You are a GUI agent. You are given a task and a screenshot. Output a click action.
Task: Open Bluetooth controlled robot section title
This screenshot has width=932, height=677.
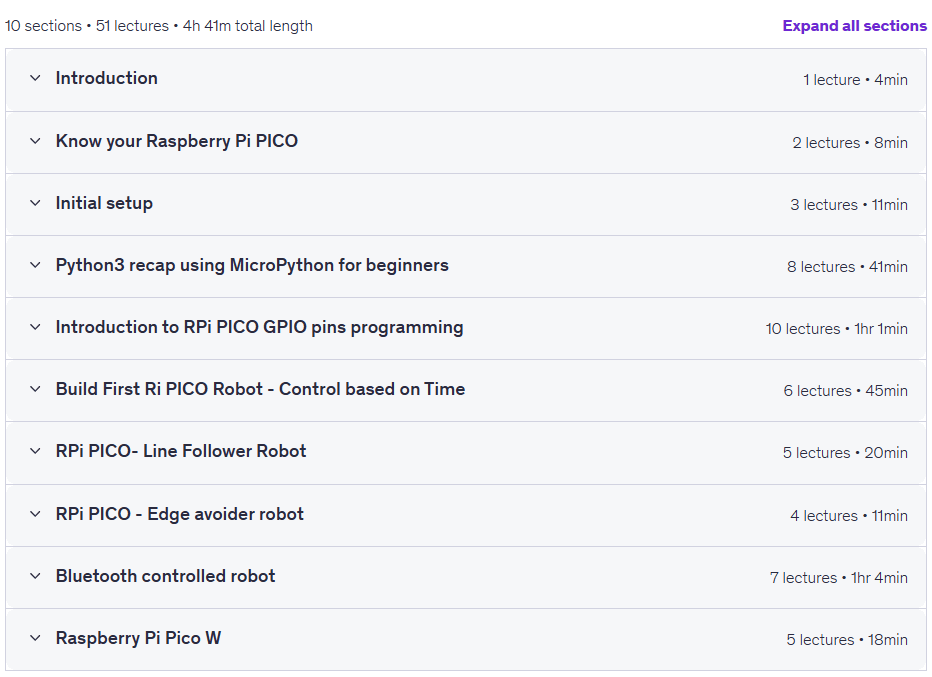pos(165,576)
